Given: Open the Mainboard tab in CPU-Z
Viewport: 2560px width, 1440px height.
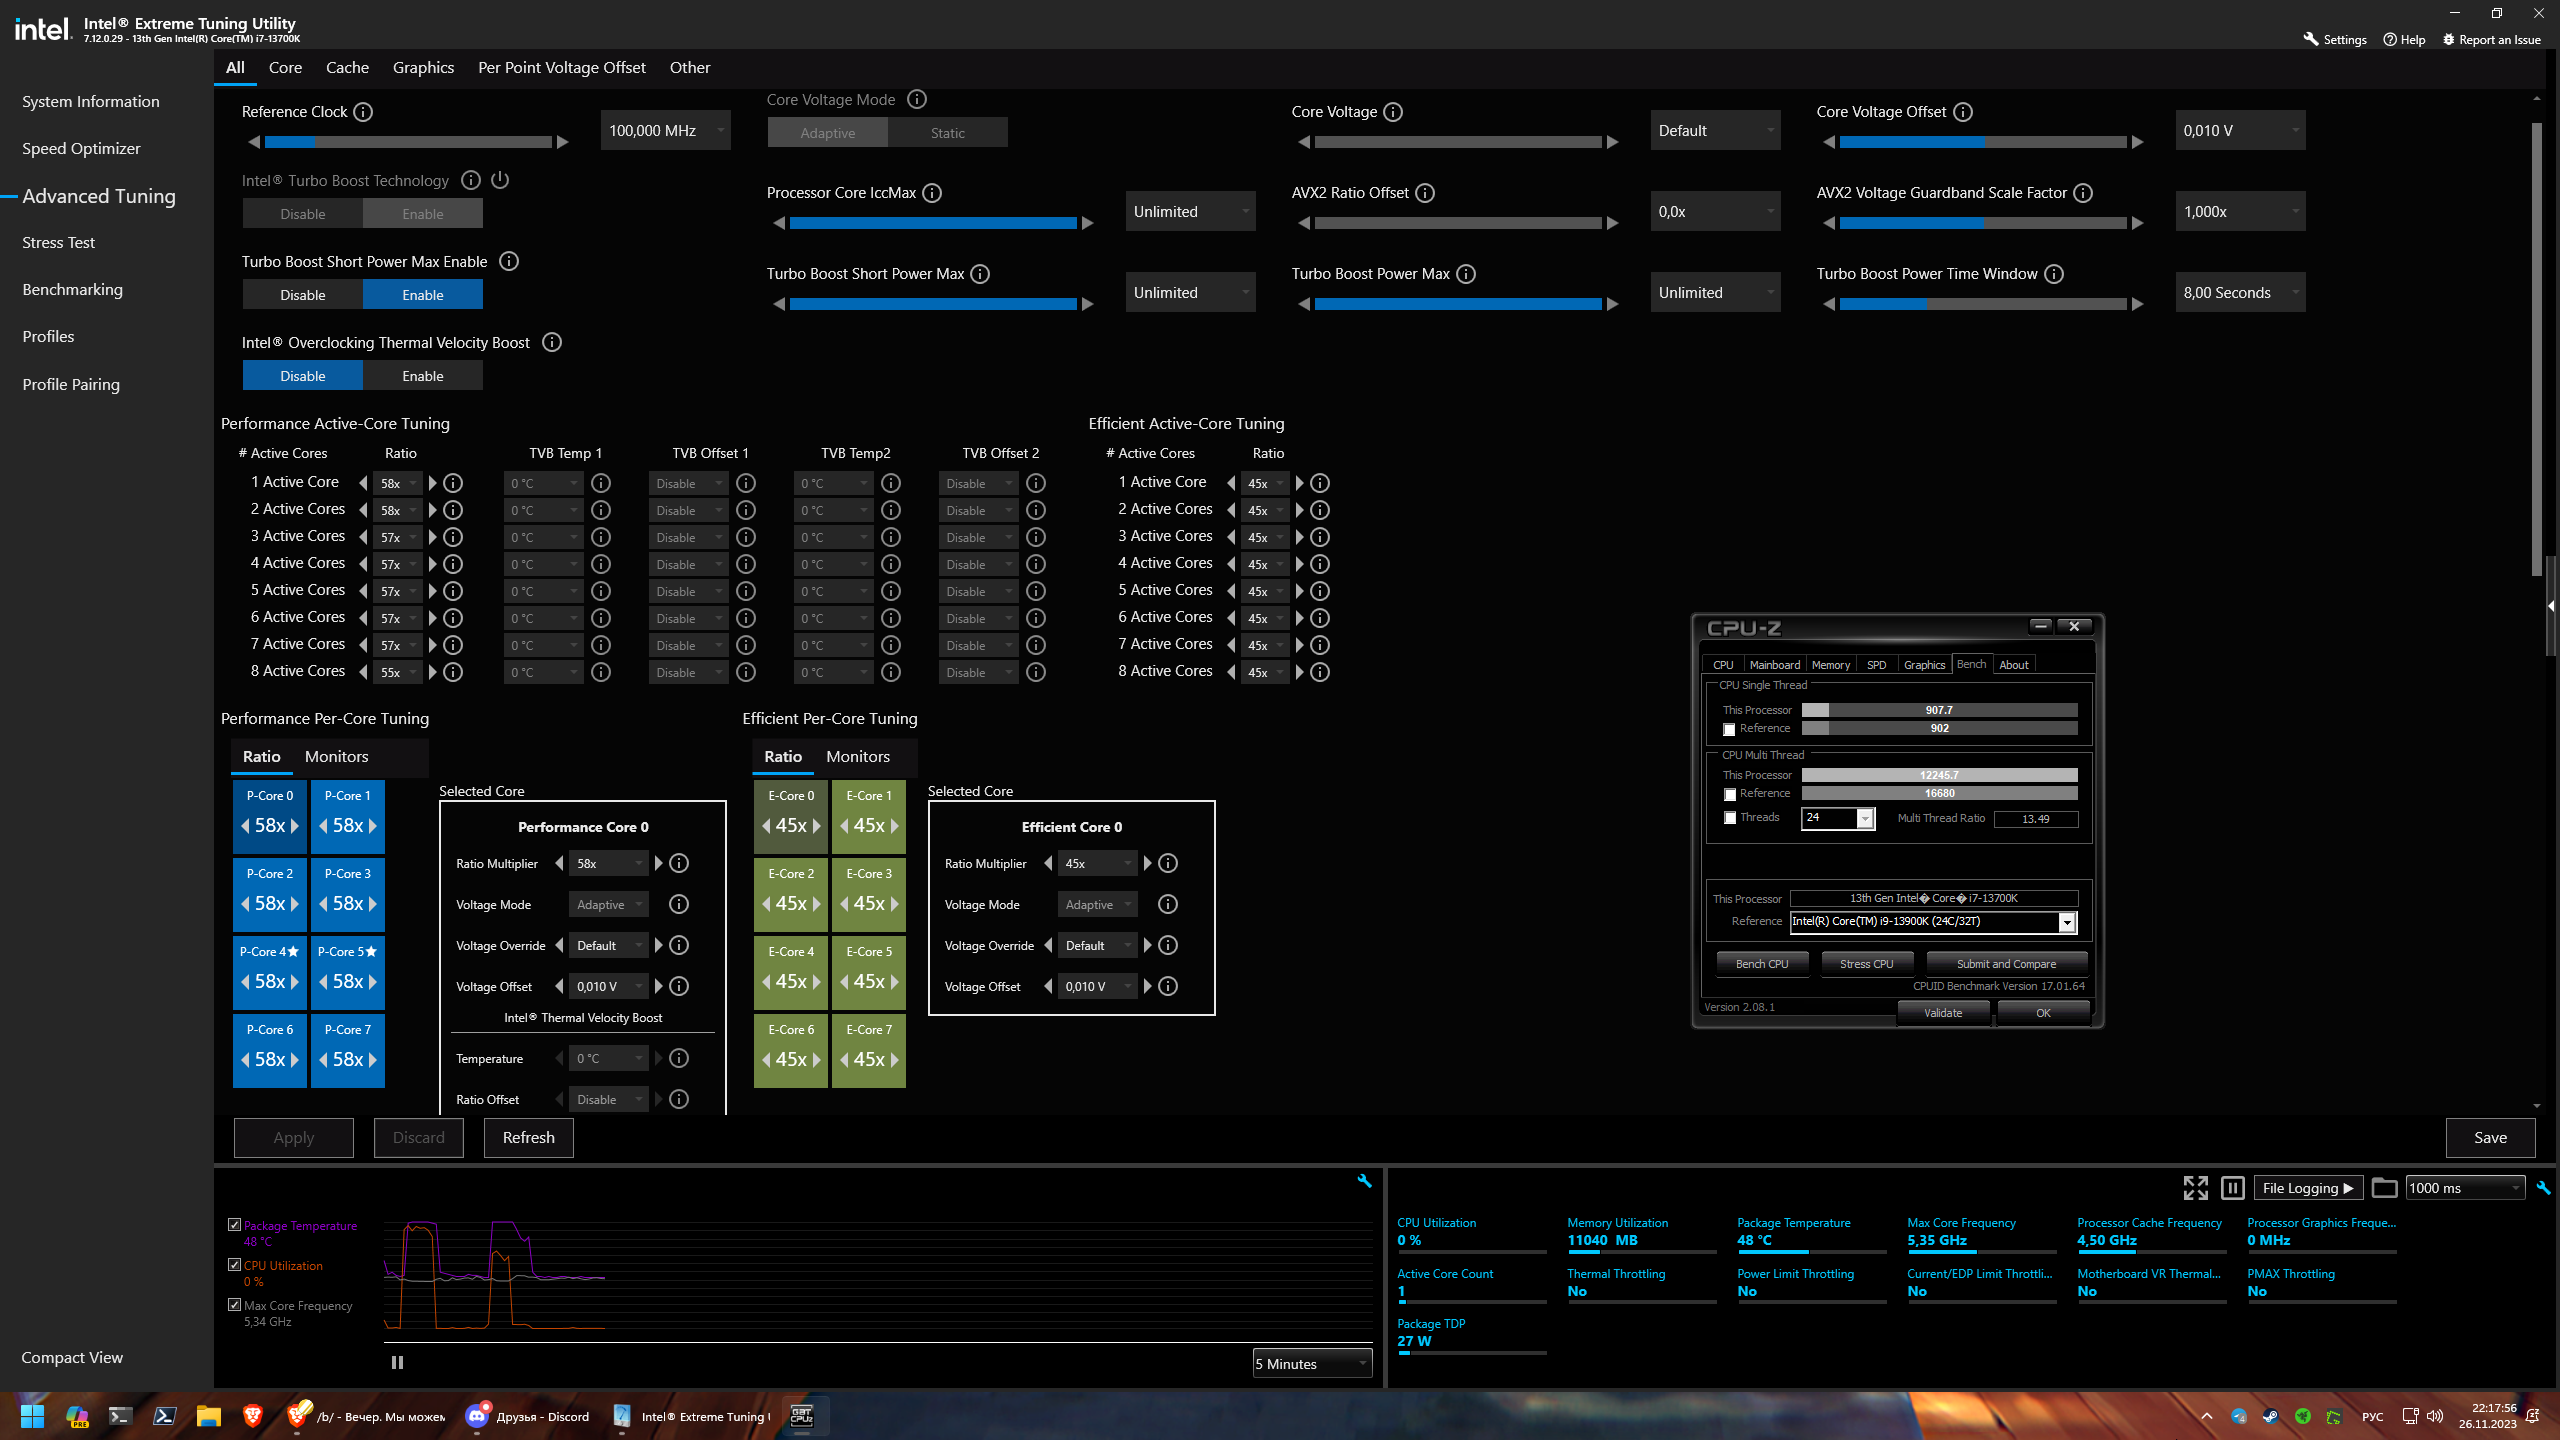Looking at the screenshot, I should coord(1774,665).
